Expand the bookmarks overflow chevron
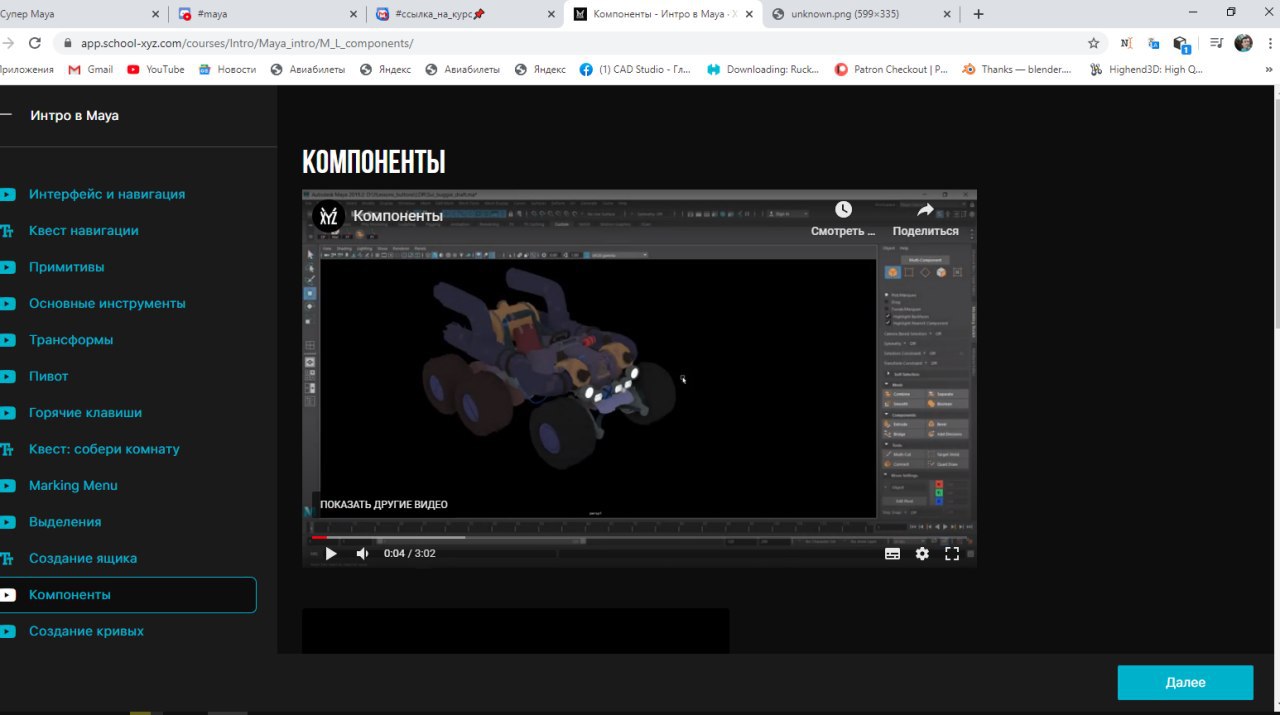This screenshot has height=715, width=1280. tap(1270, 69)
